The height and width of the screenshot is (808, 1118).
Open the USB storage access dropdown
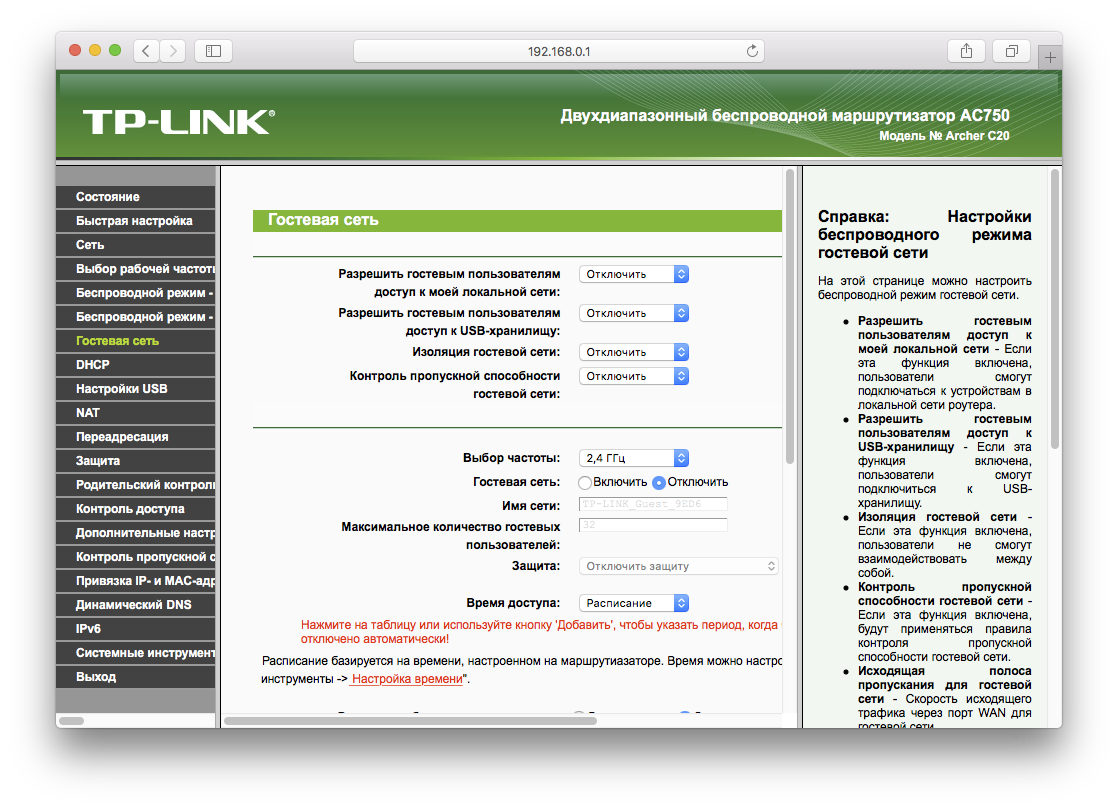click(634, 313)
